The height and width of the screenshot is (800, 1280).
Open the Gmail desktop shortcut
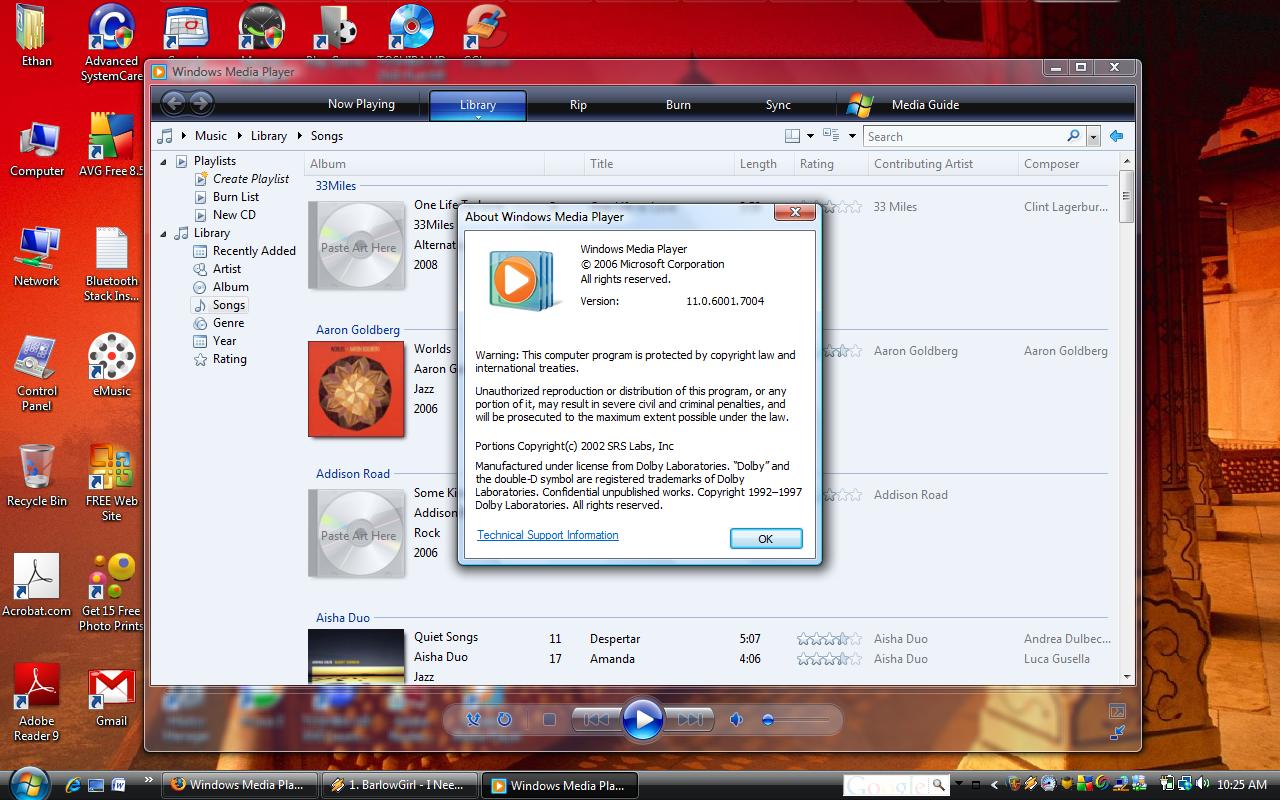111,698
